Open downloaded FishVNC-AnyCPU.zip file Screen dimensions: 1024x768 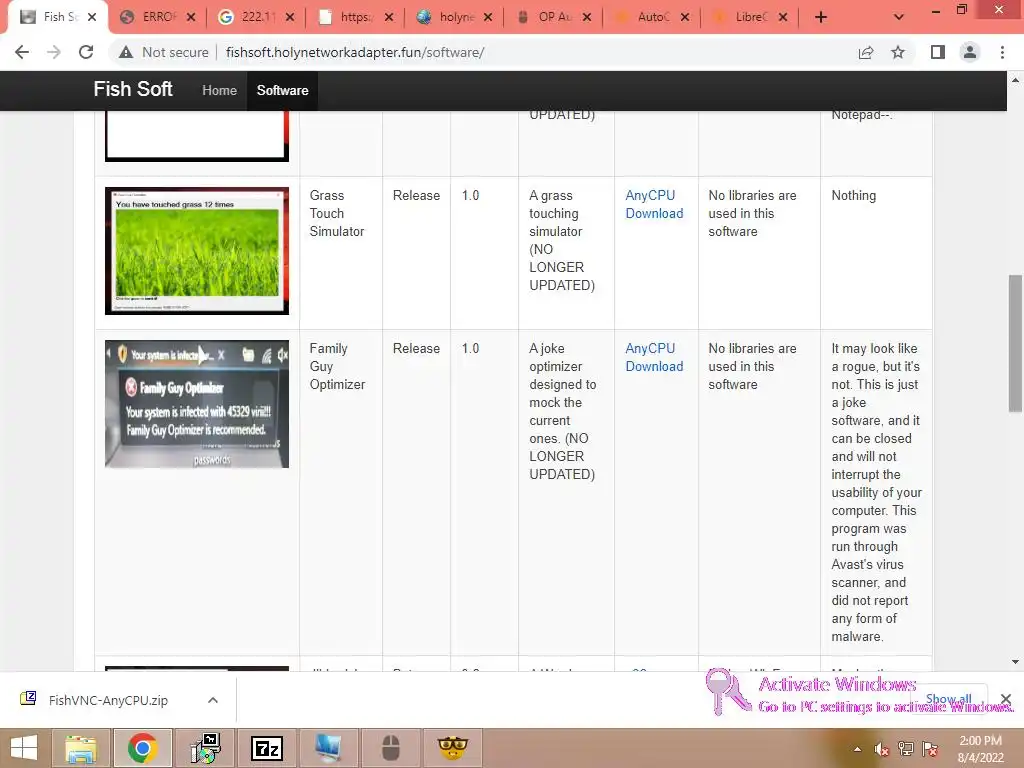[x=108, y=700]
